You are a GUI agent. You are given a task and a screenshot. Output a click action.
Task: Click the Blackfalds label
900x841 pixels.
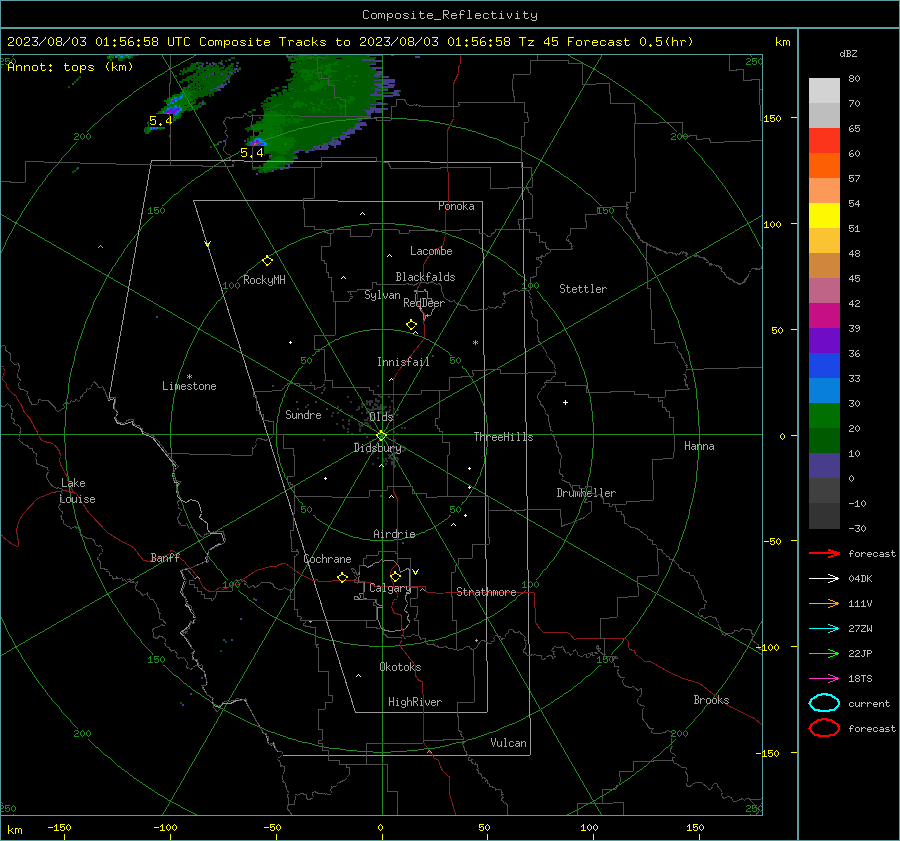pyautogui.click(x=425, y=277)
